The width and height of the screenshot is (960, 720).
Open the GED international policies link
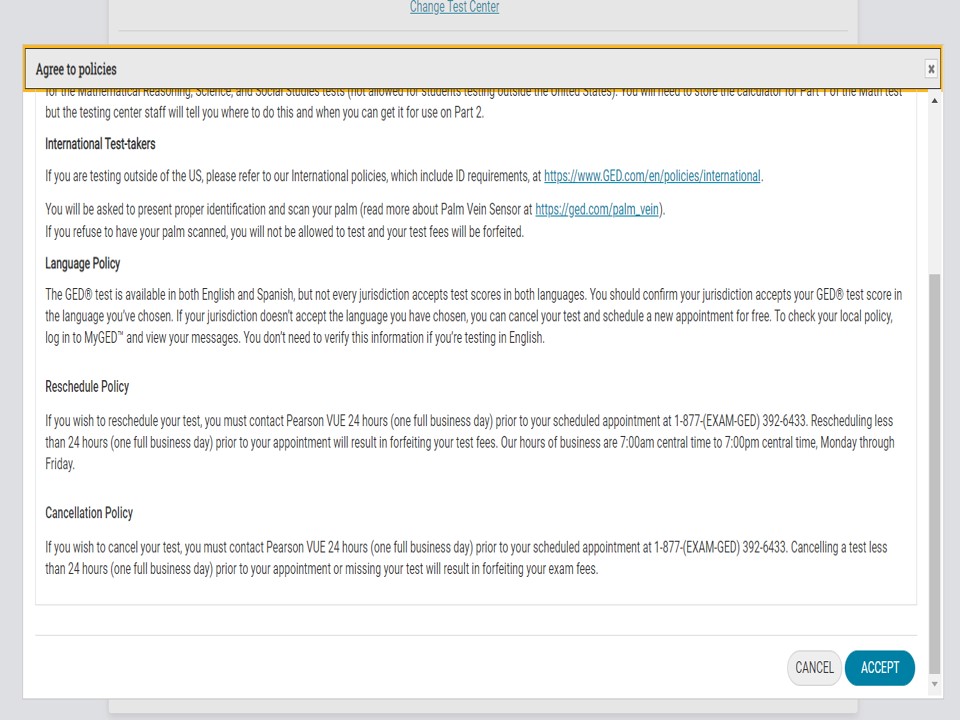pos(651,176)
